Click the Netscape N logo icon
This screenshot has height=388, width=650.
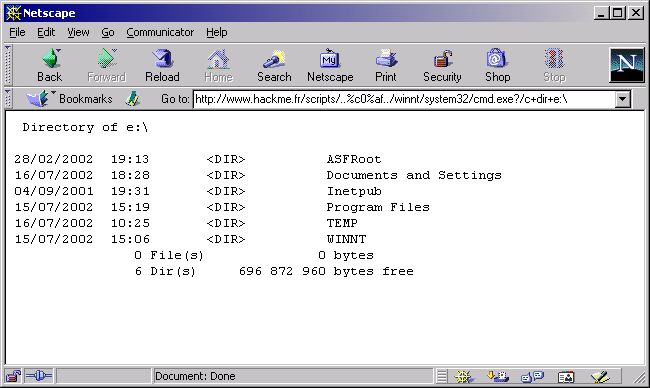627,65
